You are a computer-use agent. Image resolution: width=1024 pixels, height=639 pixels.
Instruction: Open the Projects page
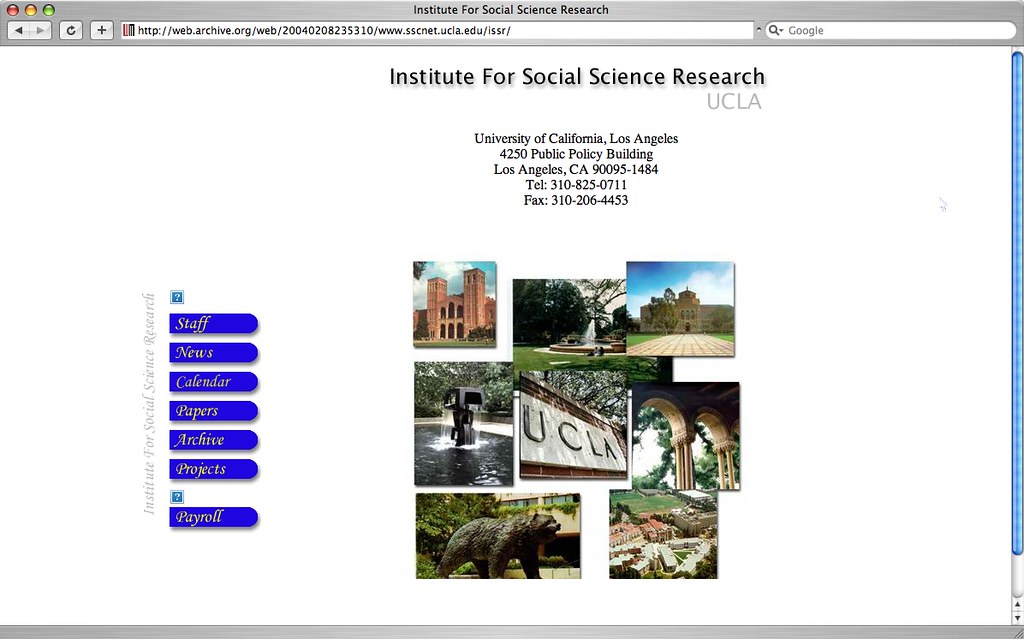click(x=212, y=468)
